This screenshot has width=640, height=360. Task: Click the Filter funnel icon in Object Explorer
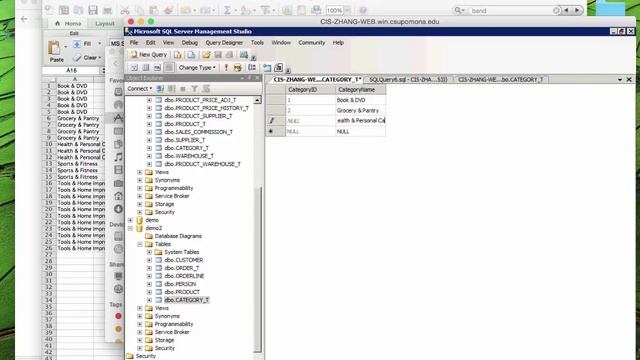coord(195,89)
